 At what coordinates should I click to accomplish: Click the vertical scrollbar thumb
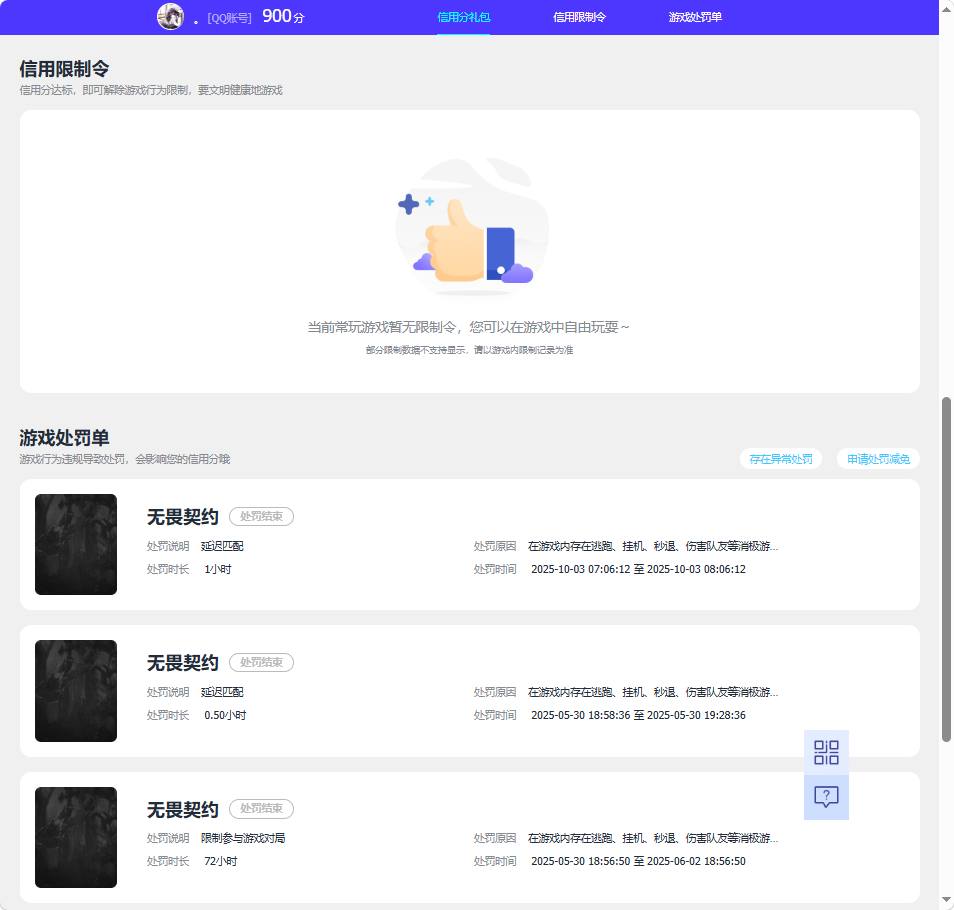[x=946, y=569]
